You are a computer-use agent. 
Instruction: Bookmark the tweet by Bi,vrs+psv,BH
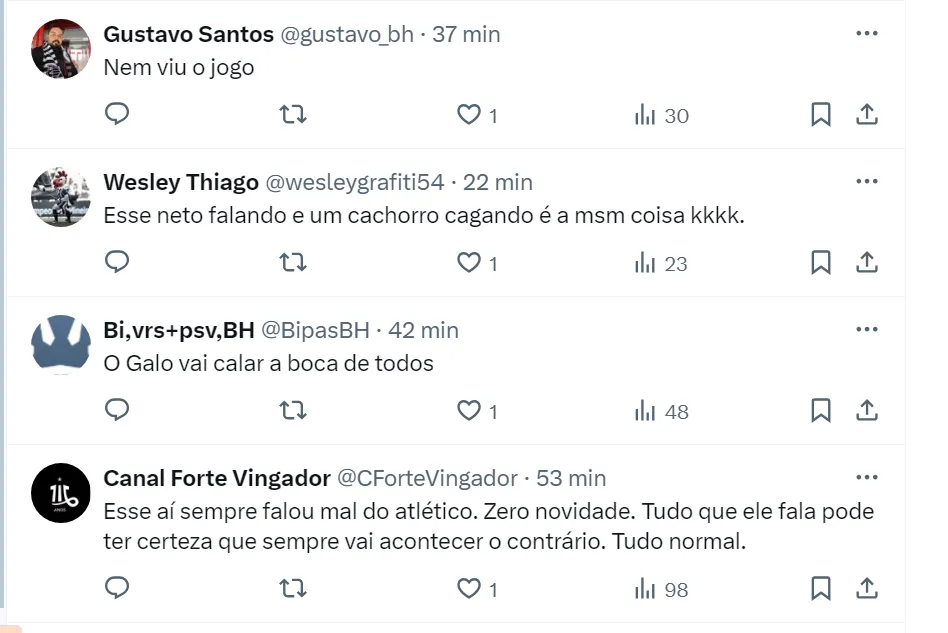820,411
